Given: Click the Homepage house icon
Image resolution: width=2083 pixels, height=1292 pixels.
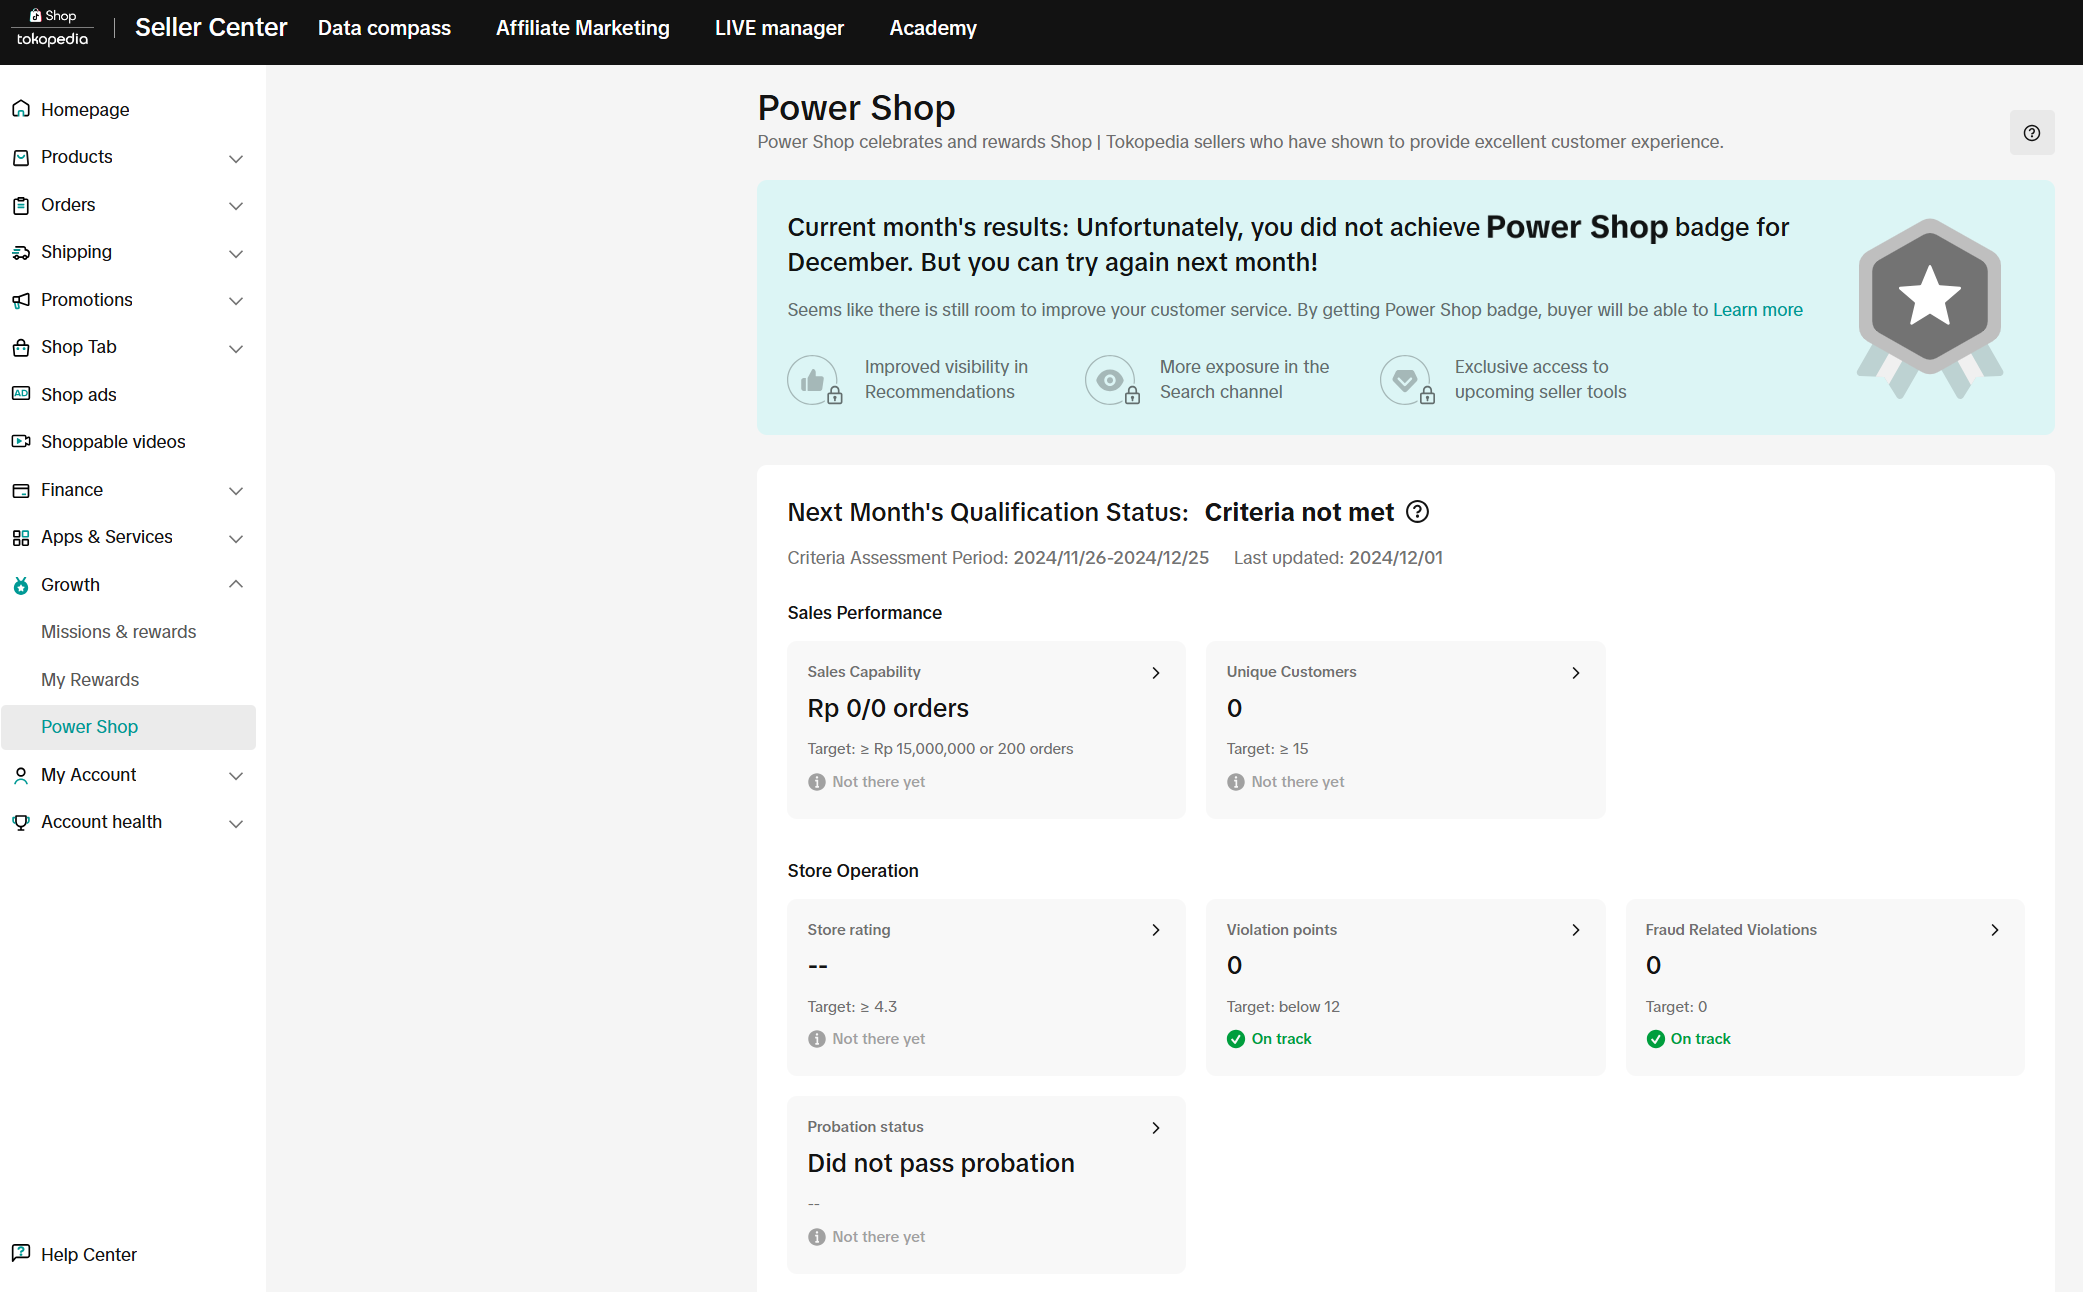Looking at the screenshot, I should 21,109.
